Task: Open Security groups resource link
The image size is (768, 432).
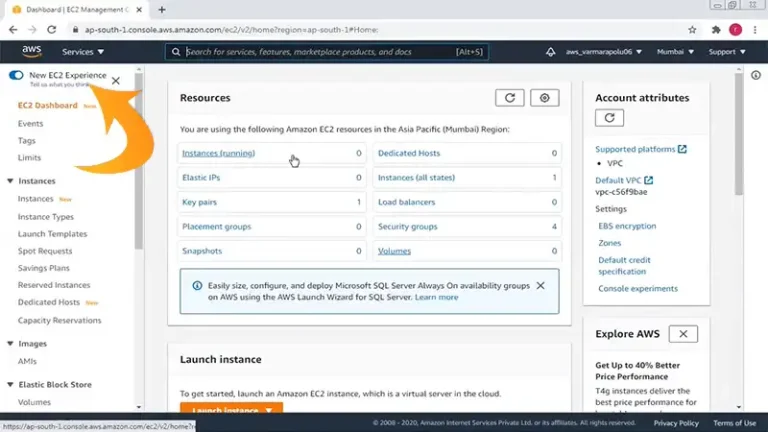Action: point(408,227)
